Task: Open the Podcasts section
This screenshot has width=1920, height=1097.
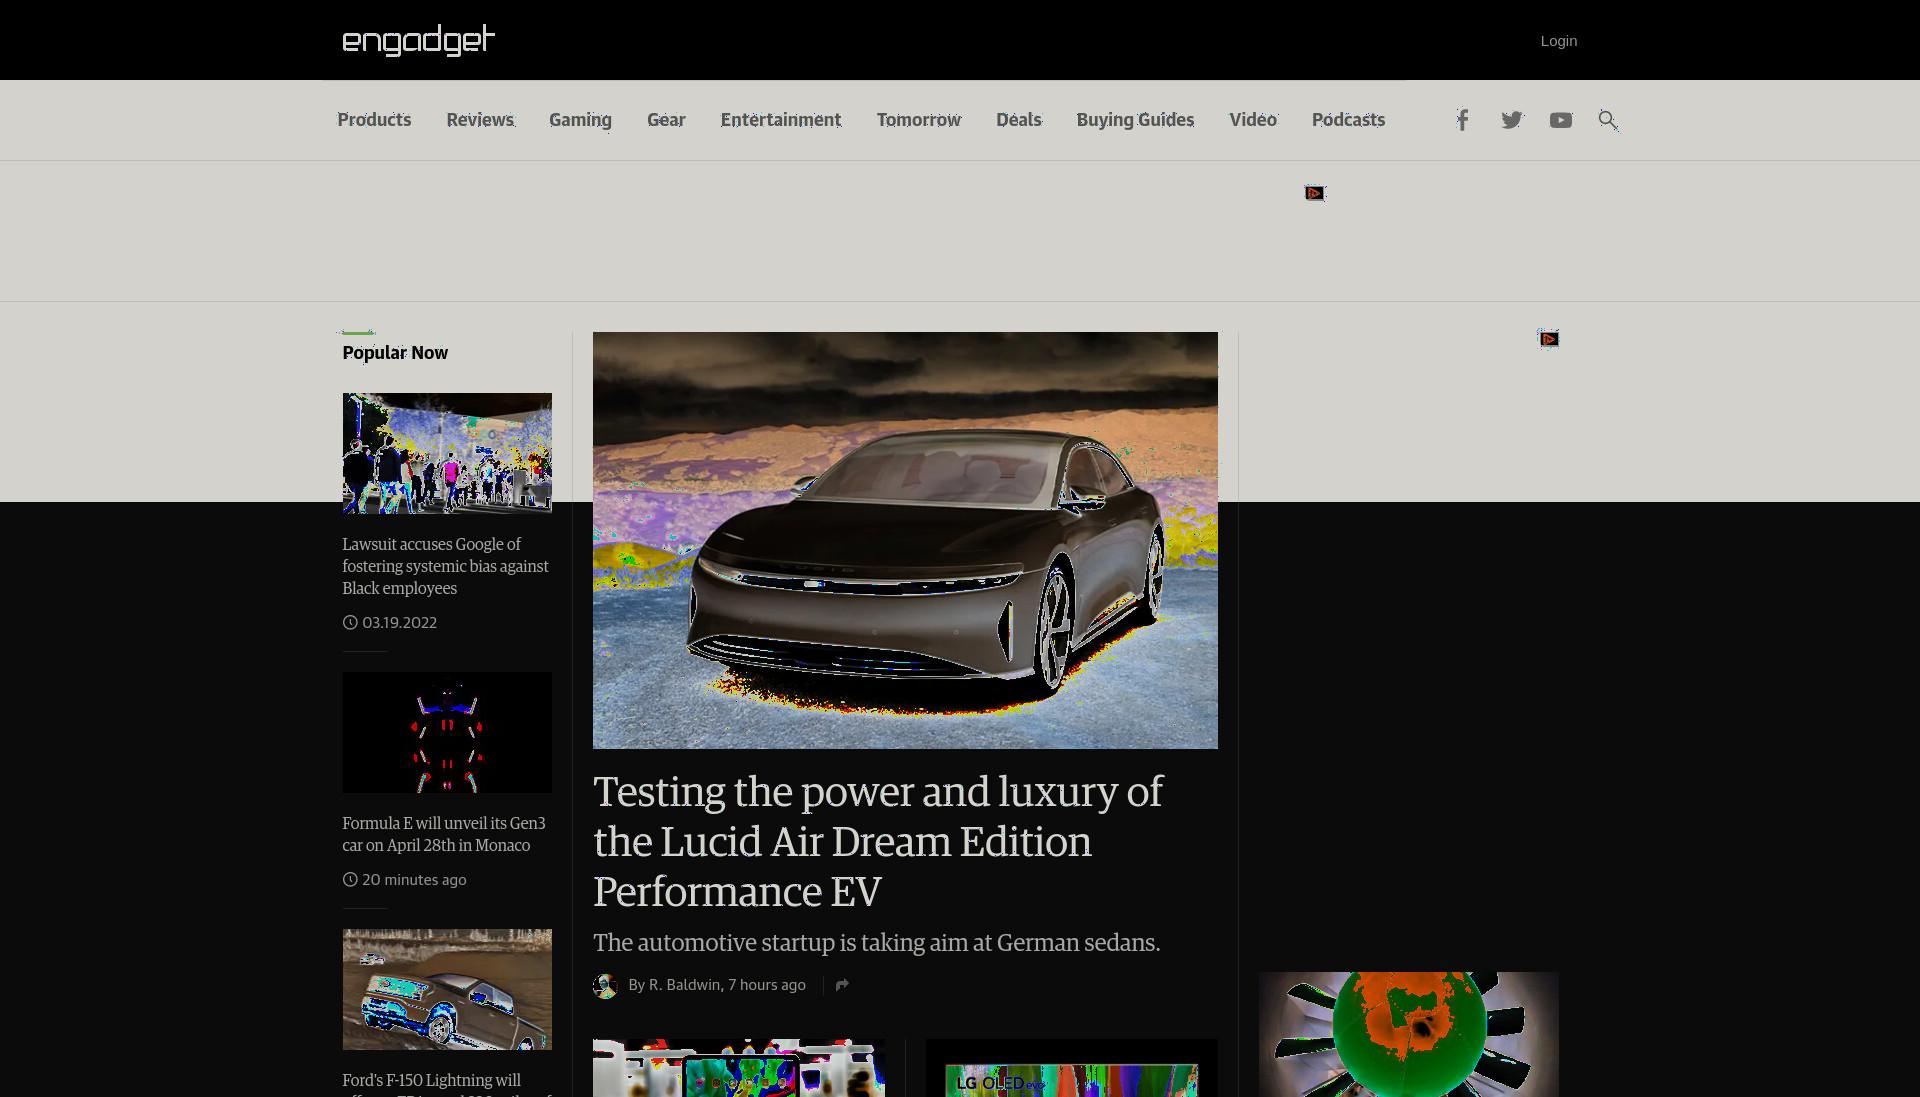Action: coord(1348,120)
